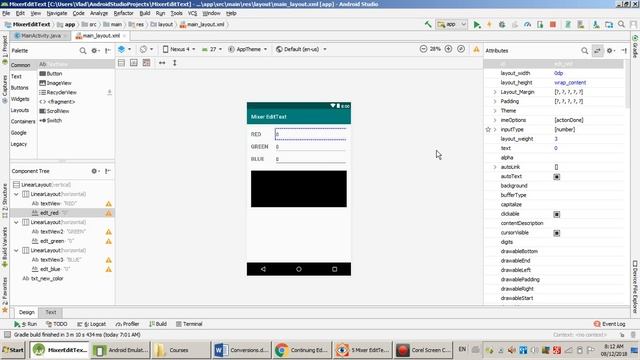The image size is (640, 360).
Task: Click the Make Project hammer icon
Action: (x=428, y=24)
